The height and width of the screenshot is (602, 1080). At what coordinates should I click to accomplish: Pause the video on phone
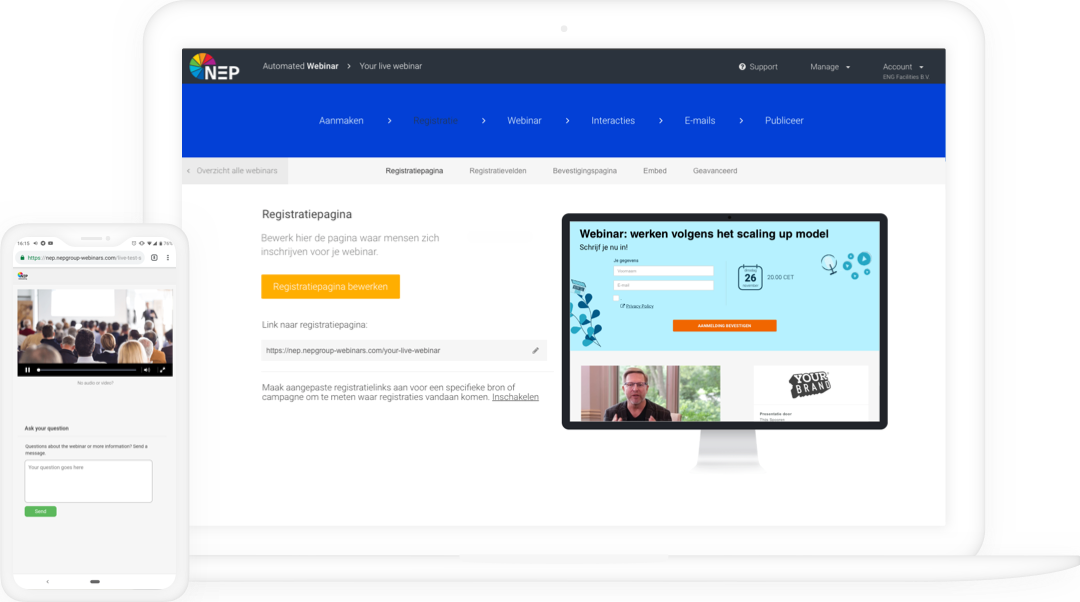tap(28, 370)
